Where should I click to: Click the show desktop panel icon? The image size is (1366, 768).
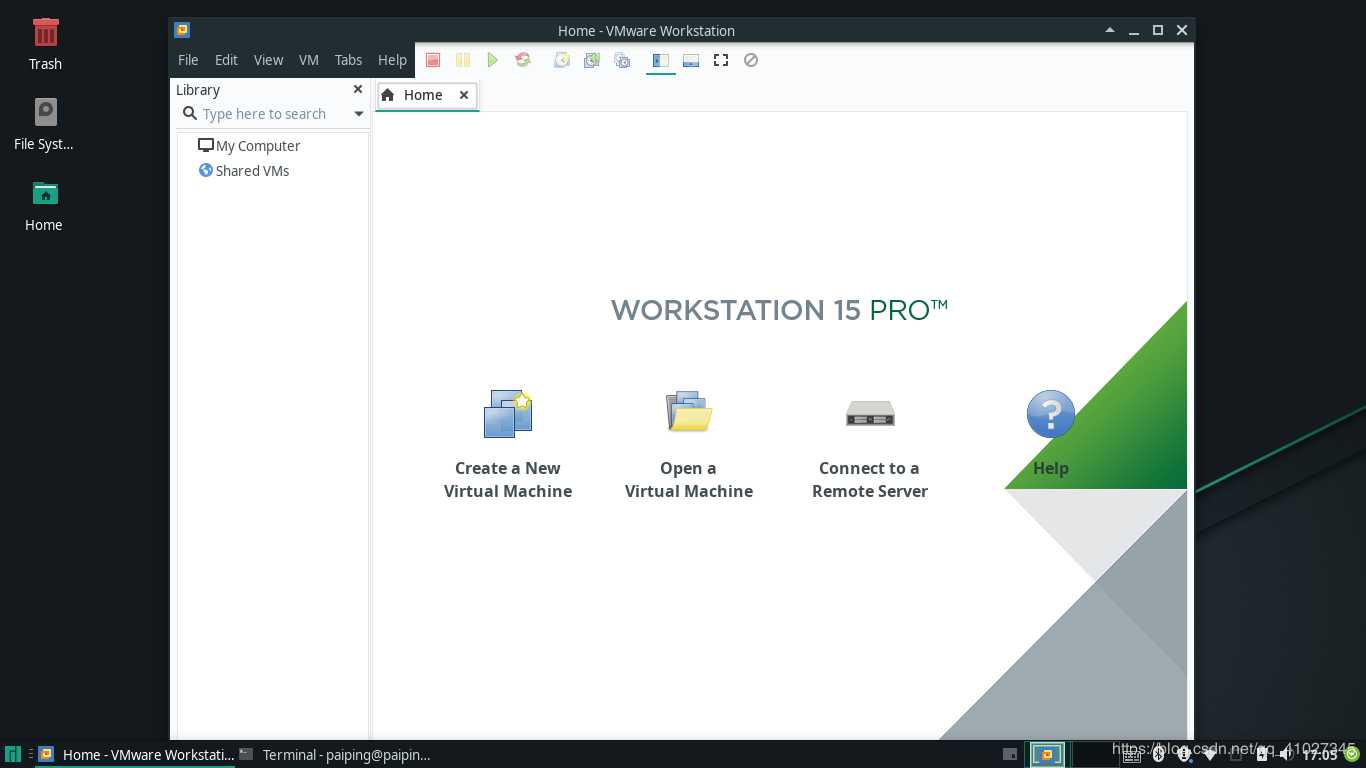pyautogui.click(x=1009, y=755)
